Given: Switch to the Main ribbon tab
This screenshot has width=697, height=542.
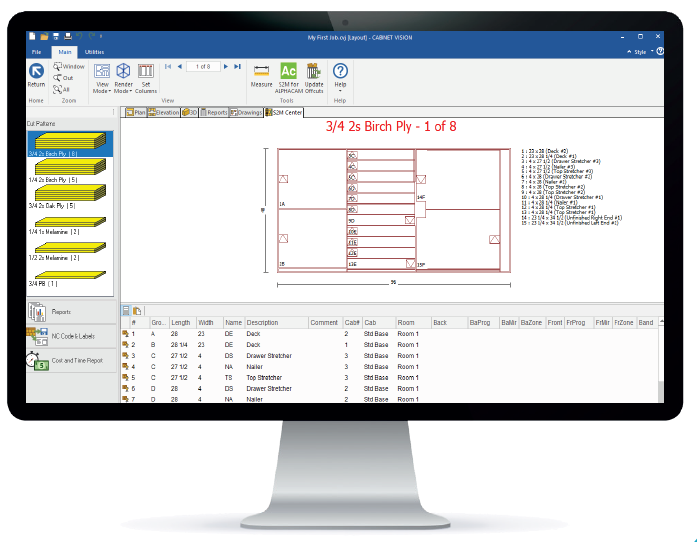Looking at the screenshot, I should [x=65, y=52].
